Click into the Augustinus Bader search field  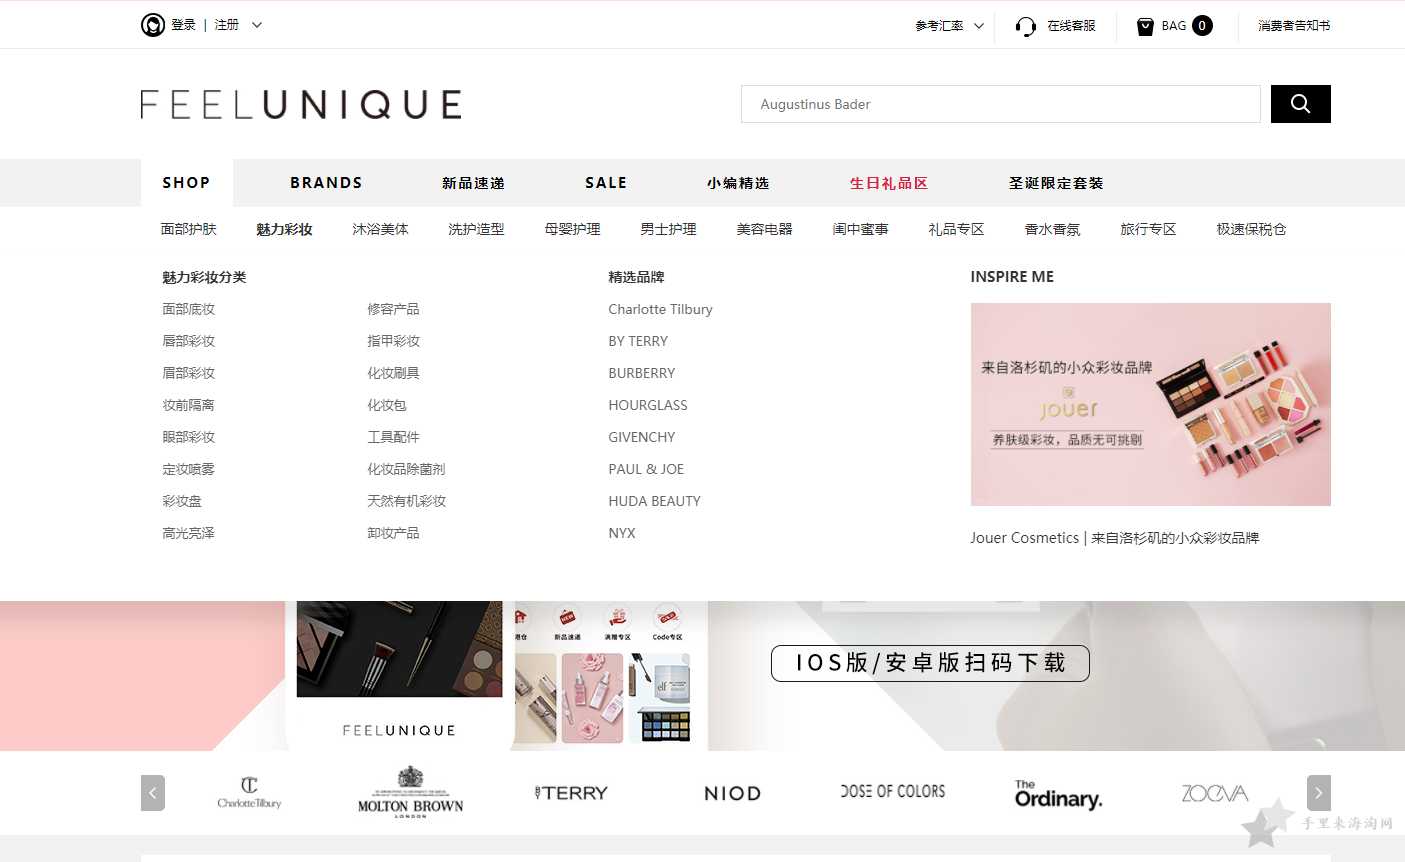1000,104
